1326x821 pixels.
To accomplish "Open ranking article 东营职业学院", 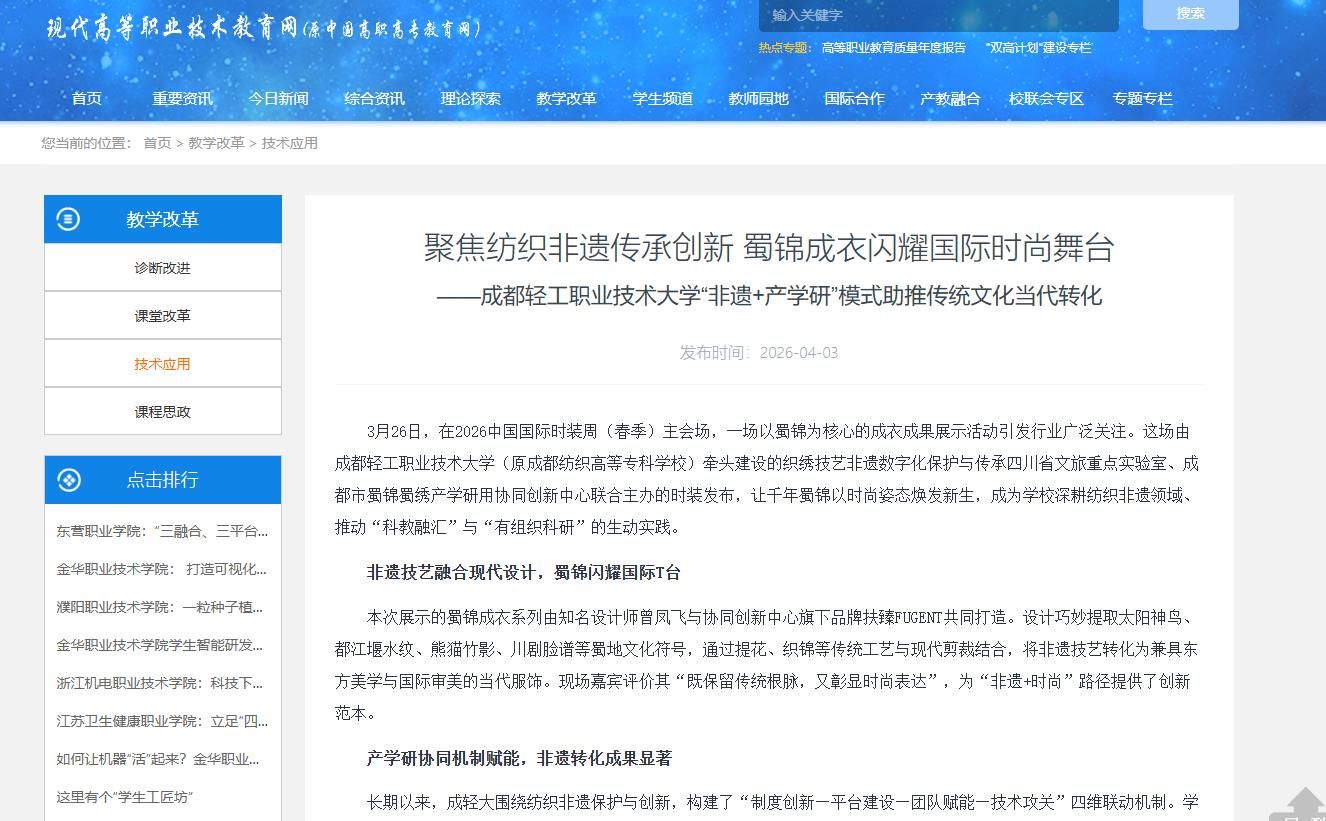I will tap(162, 531).
